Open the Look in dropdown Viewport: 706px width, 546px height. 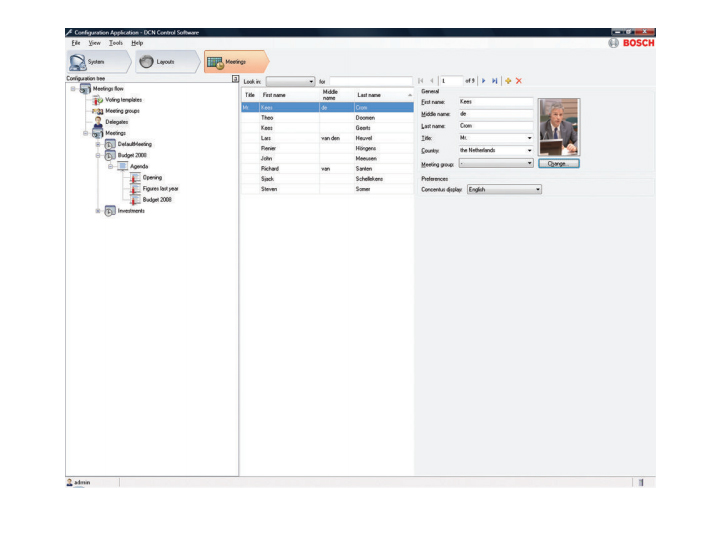point(312,79)
